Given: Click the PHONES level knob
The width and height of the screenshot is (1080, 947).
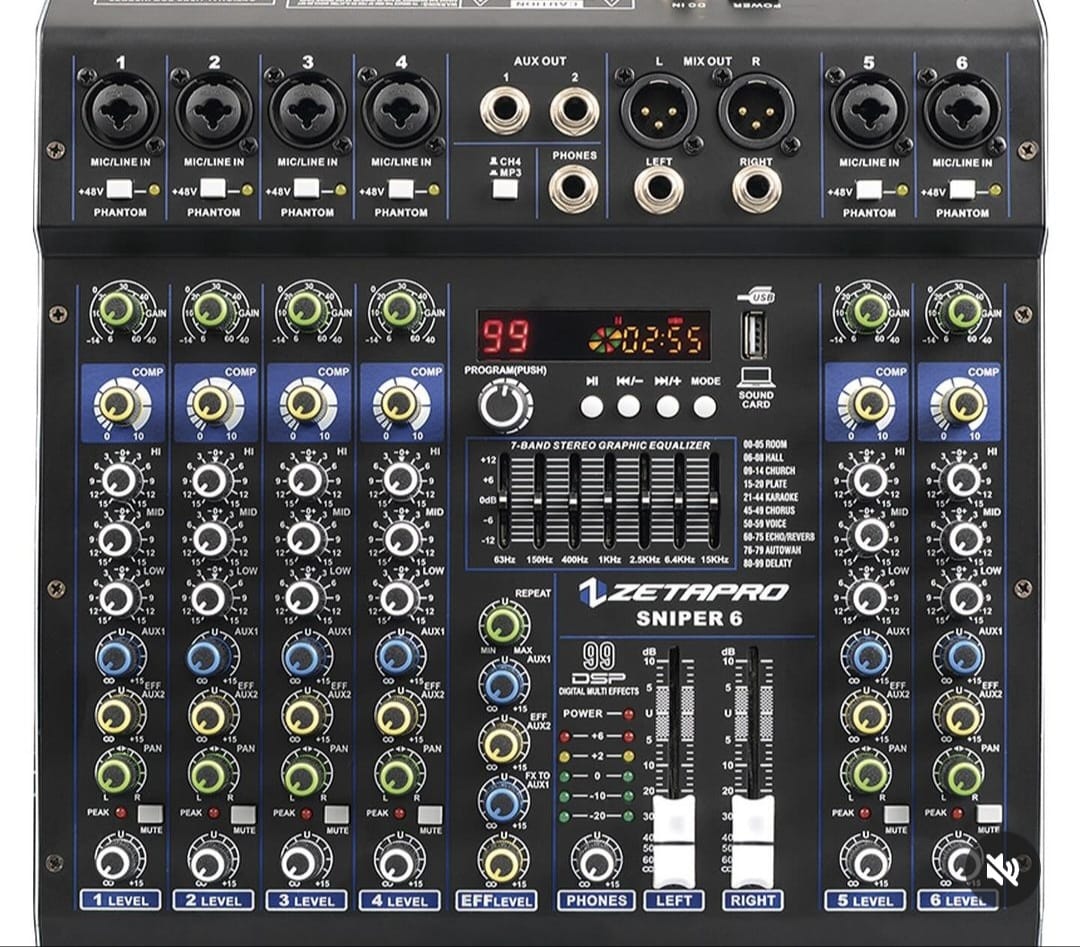Looking at the screenshot, I should (596, 862).
